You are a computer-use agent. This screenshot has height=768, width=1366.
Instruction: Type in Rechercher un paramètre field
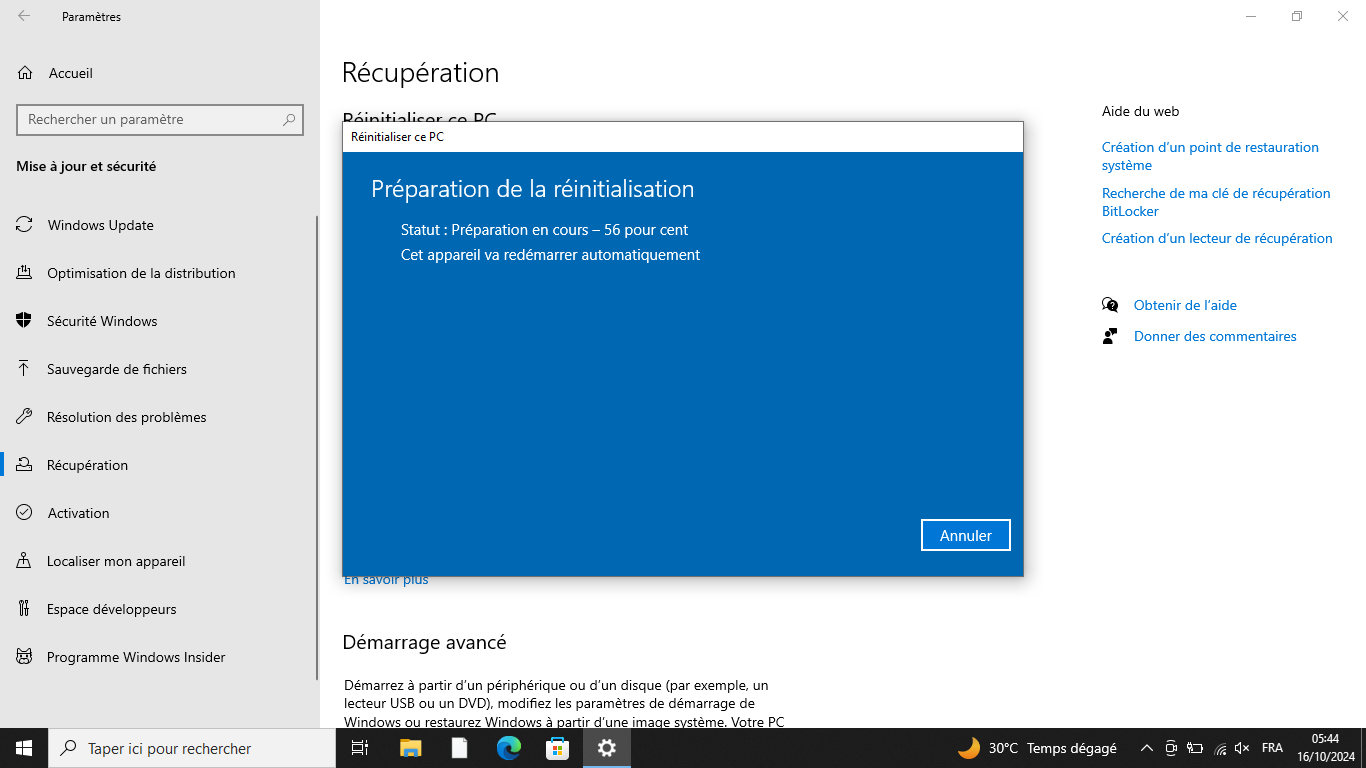pyautogui.click(x=150, y=119)
